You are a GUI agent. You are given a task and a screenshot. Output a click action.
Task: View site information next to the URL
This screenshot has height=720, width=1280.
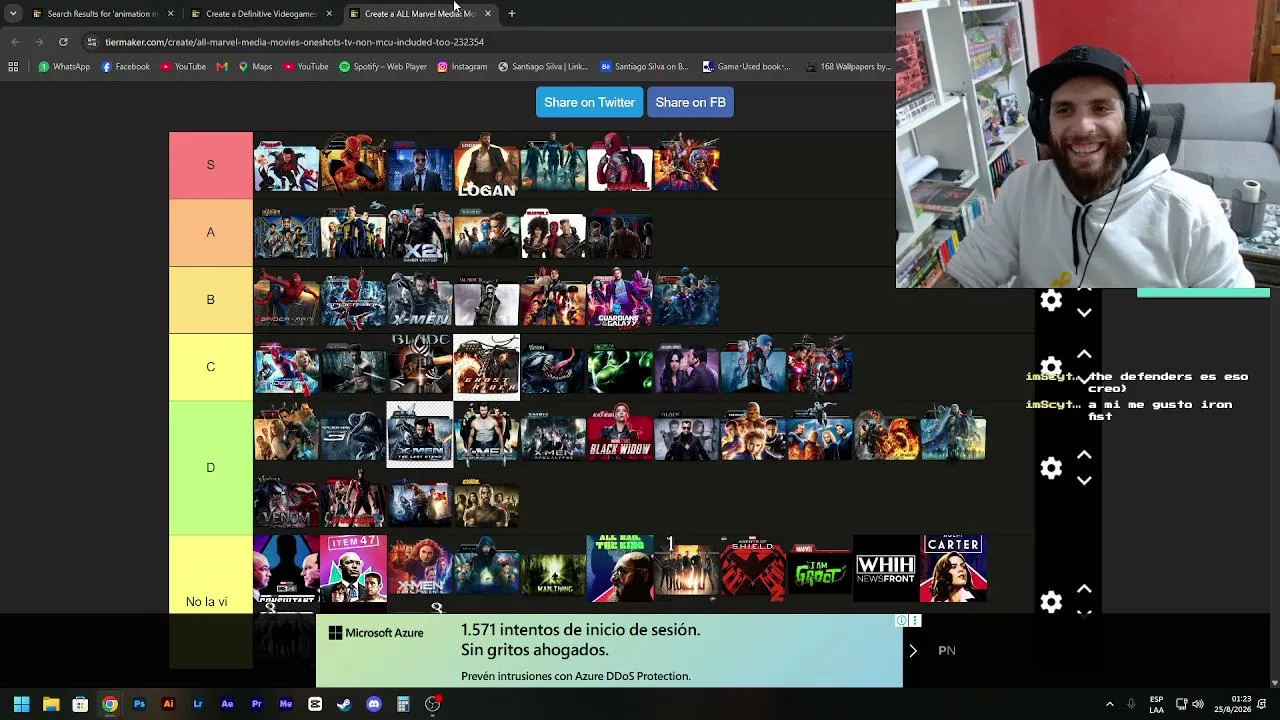(x=92, y=42)
